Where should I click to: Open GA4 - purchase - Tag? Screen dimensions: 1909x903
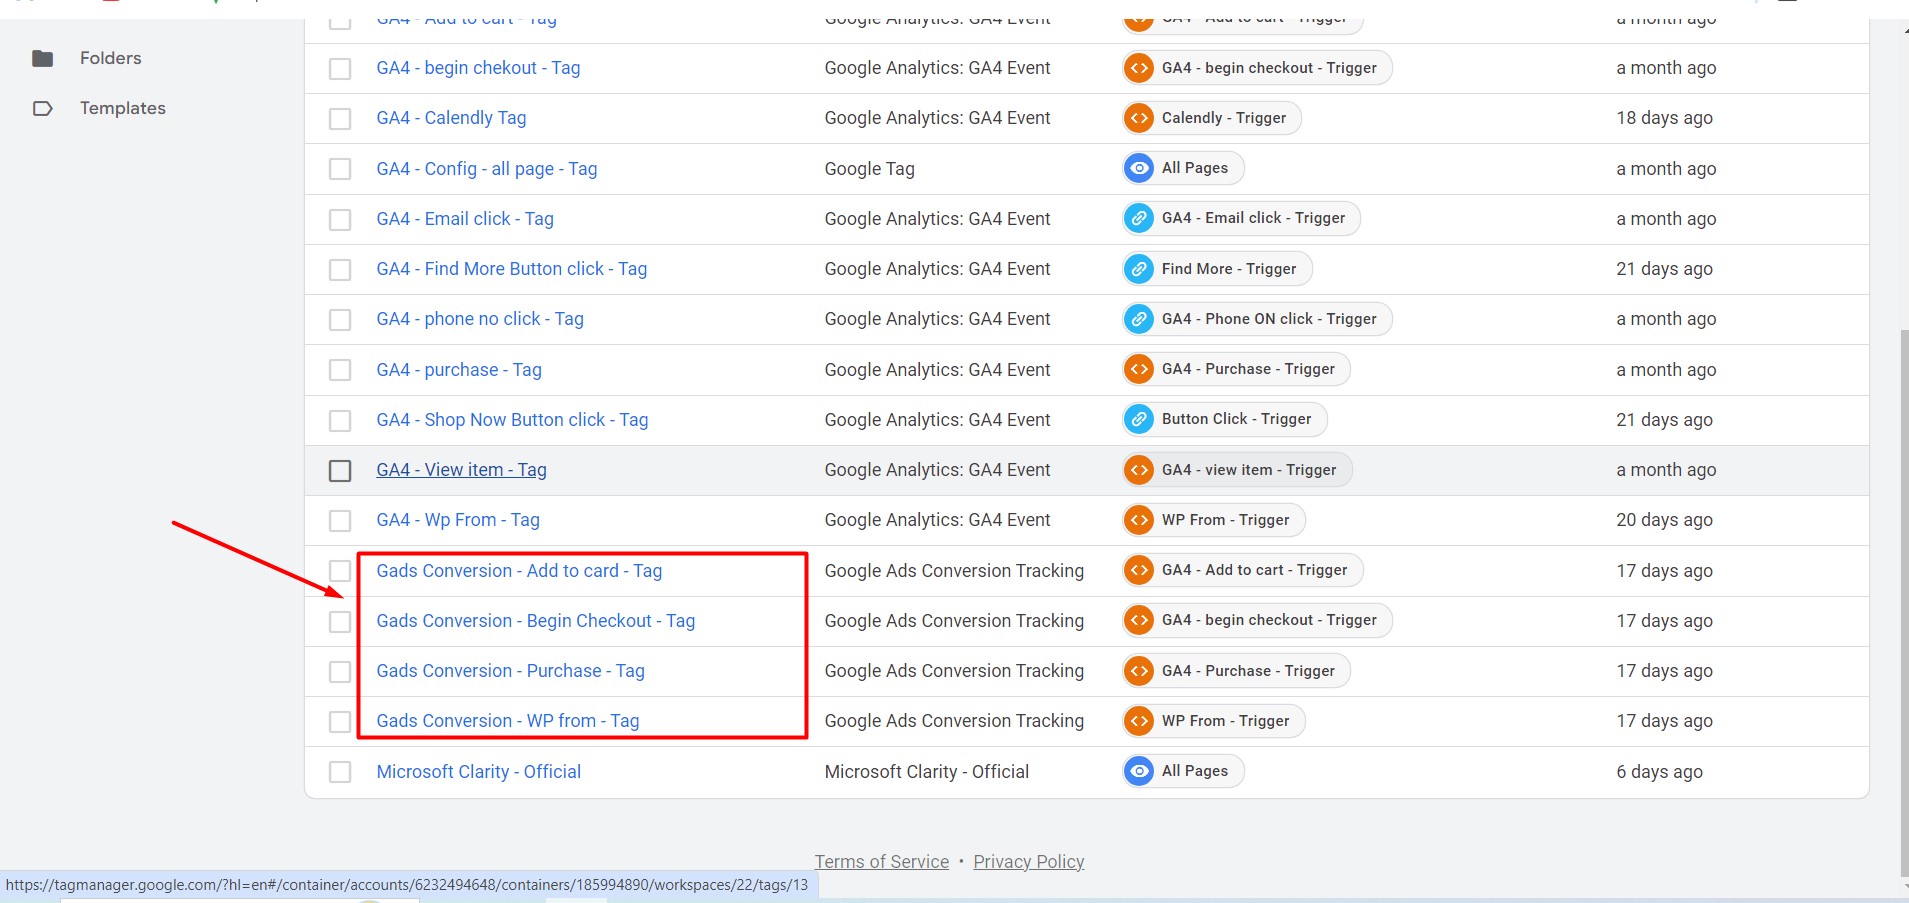(x=459, y=370)
